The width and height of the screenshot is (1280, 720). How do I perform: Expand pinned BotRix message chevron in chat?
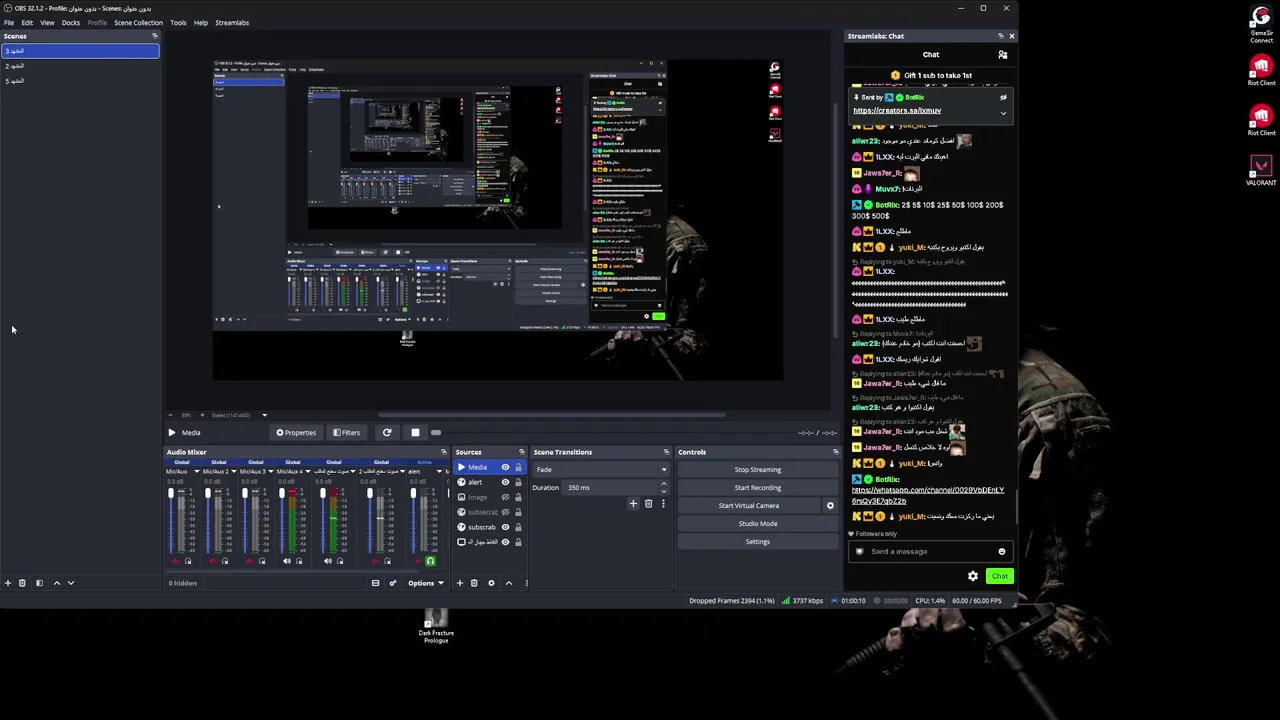[x=1003, y=113]
